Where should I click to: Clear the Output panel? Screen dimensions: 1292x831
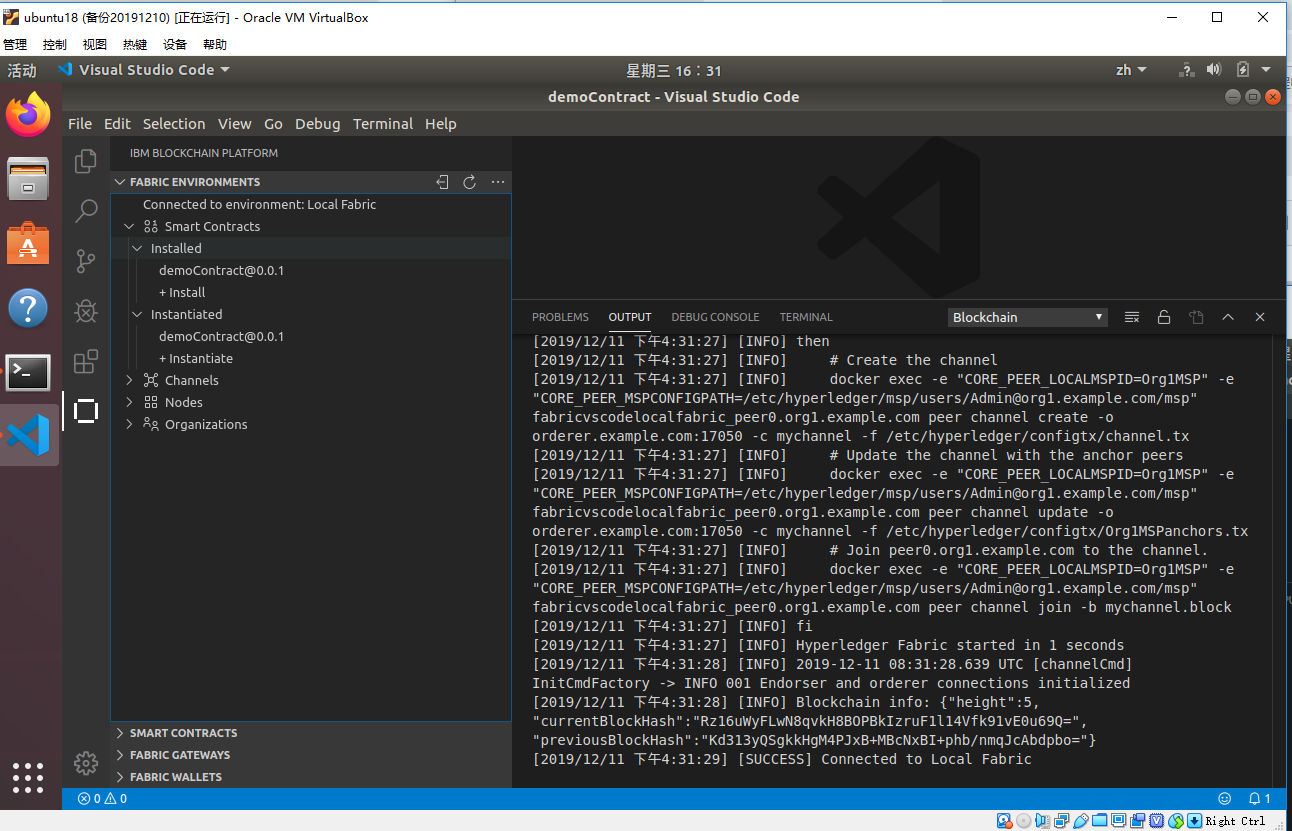[1131, 317]
